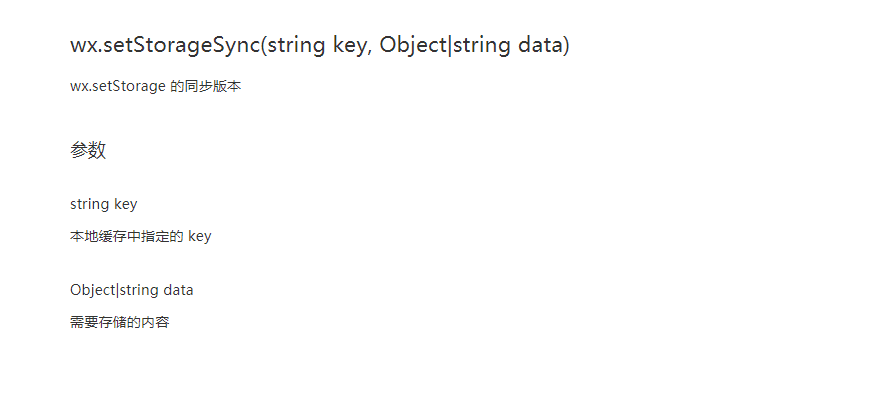
Task: Click the characters 指定 in key description
Action: [x=156, y=236]
